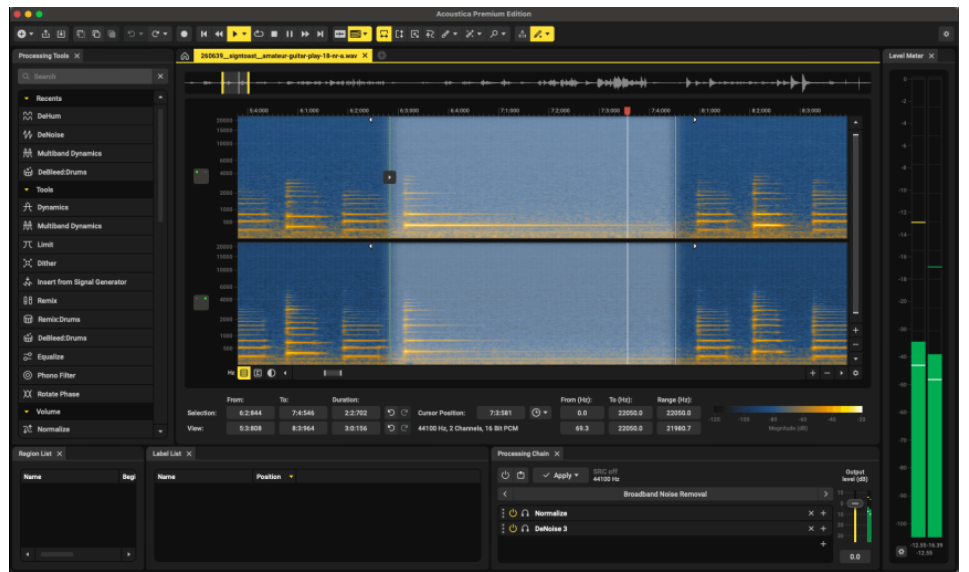This screenshot has height=572, width=969.
Task: Open the brush selection tool dropdown
Action: (455, 34)
